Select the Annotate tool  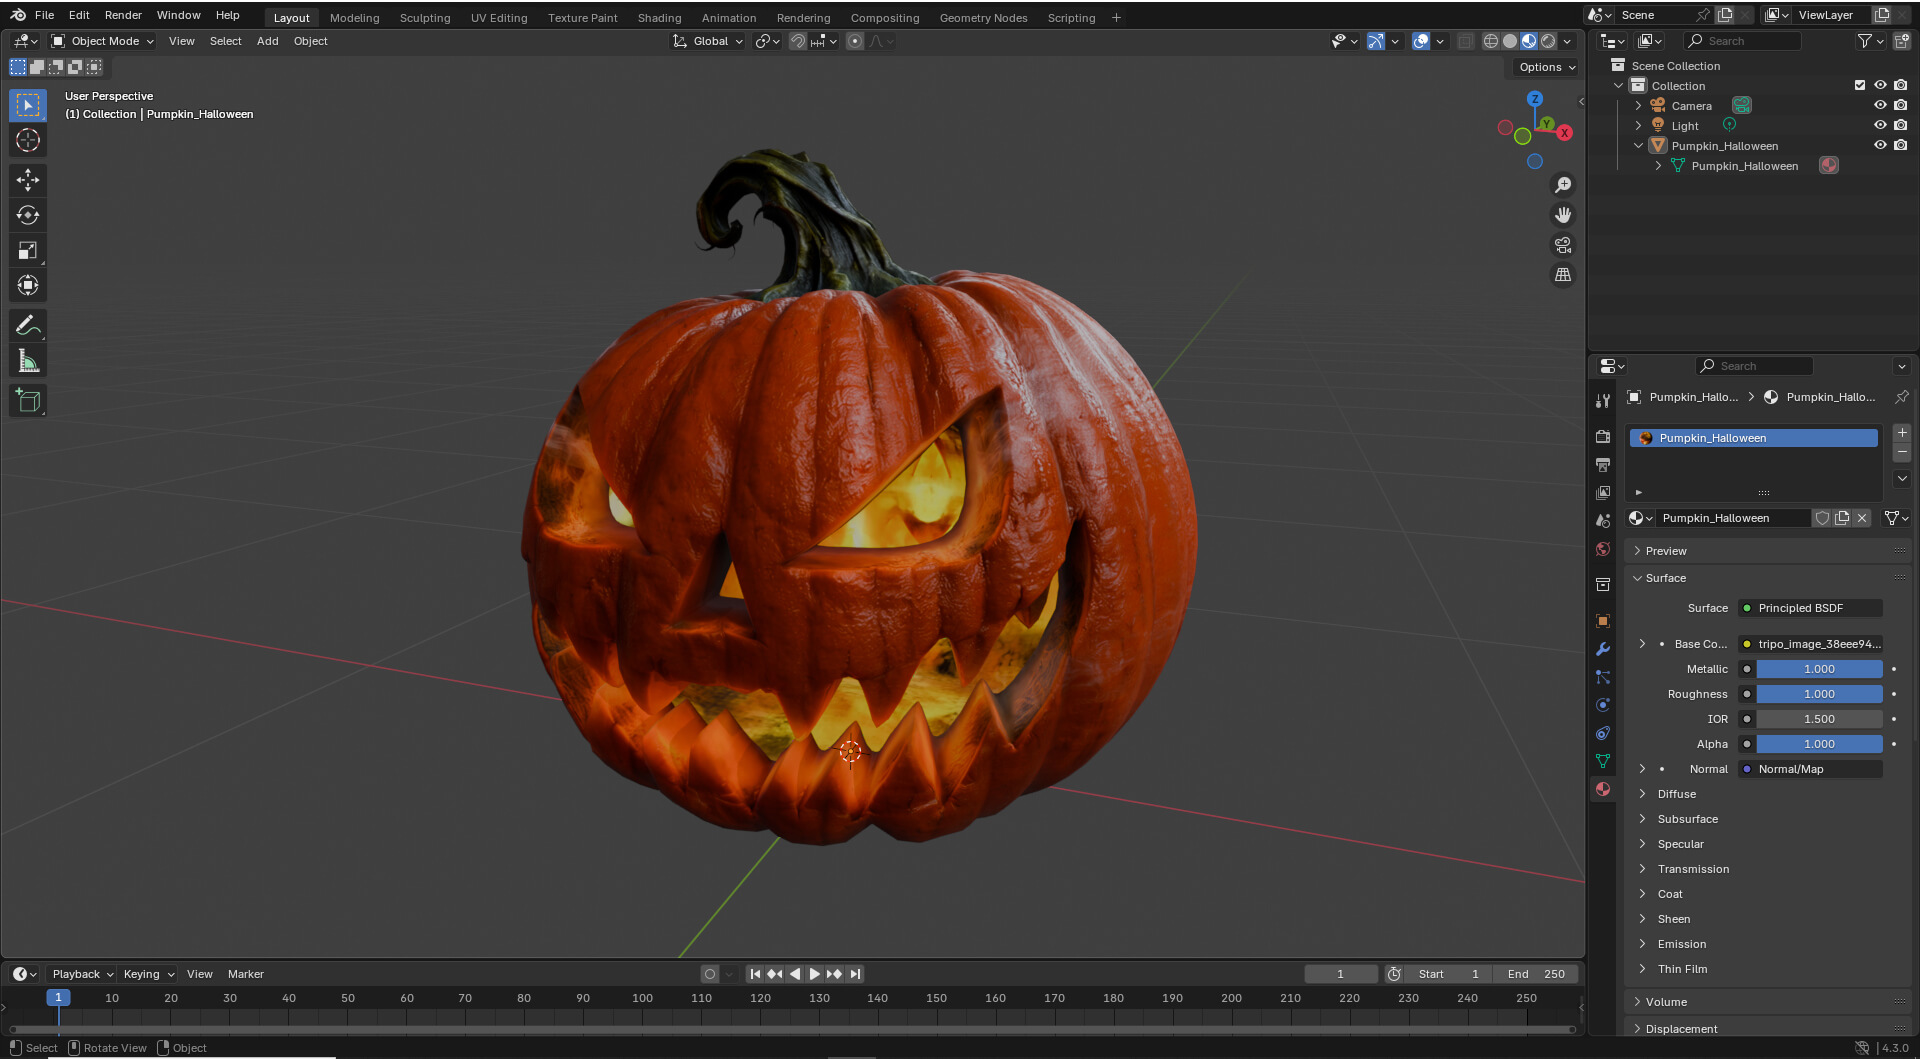point(28,326)
